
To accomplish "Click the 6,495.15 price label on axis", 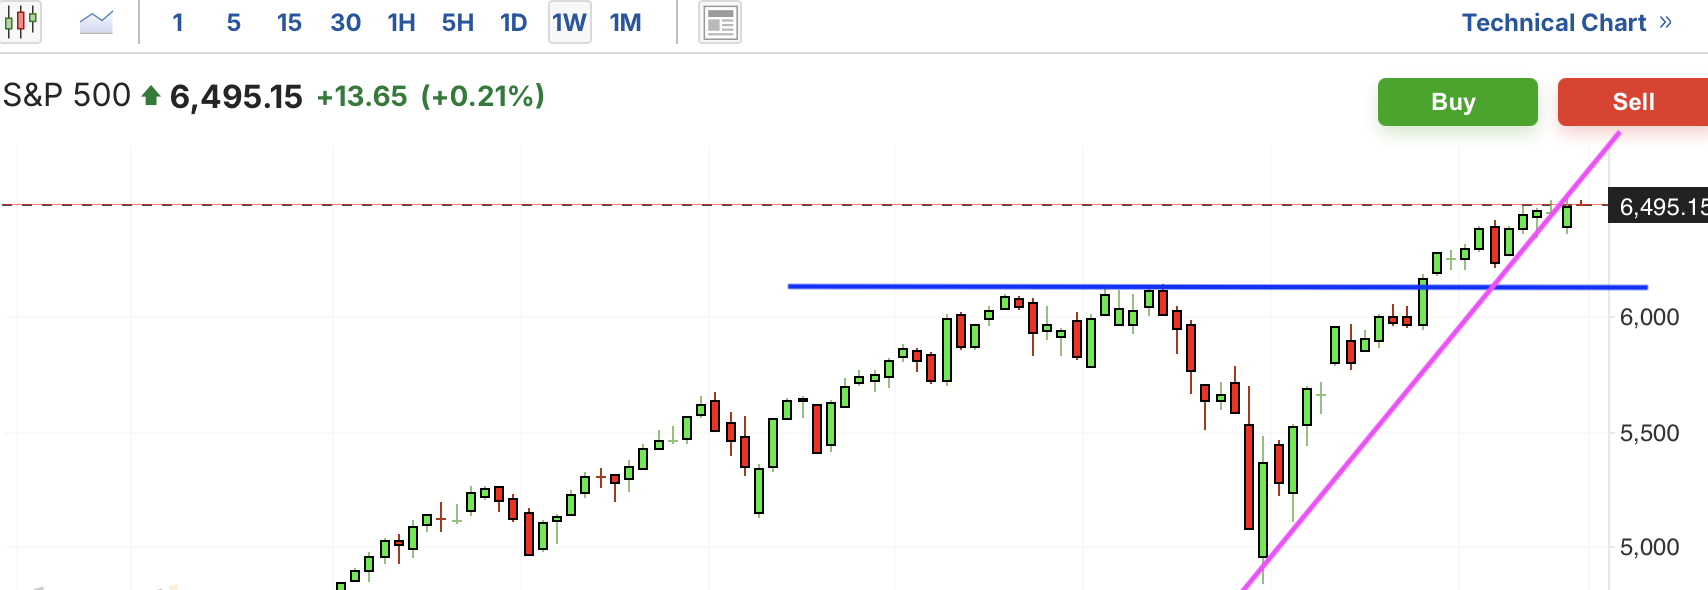I will pyautogui.click(x=1660, y=207).
